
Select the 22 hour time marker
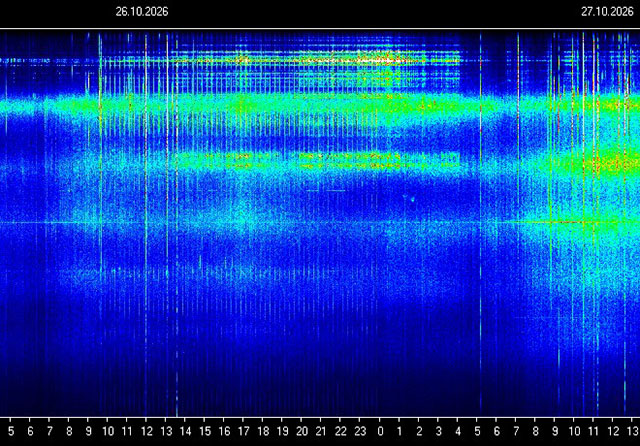341,431
